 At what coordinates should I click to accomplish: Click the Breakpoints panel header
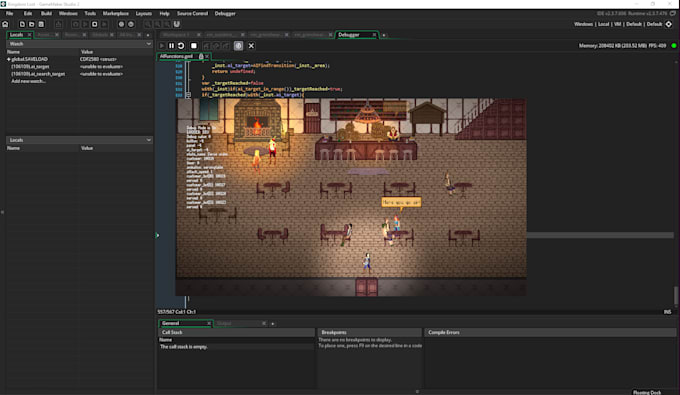pyautogui.click(x=369, y=332)
